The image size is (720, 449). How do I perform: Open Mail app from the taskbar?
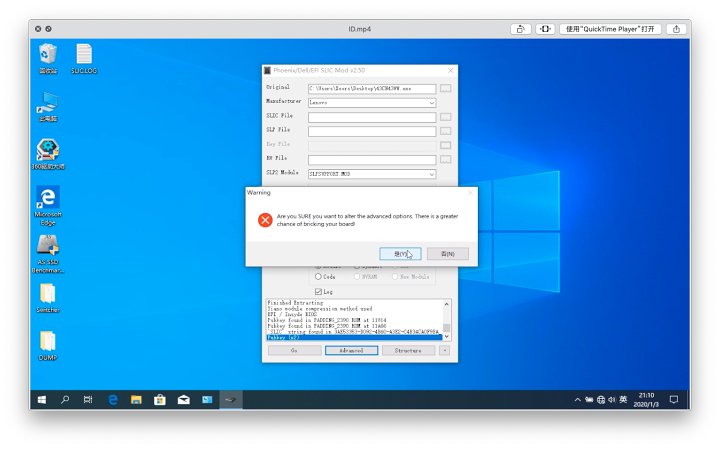(184, 399)
